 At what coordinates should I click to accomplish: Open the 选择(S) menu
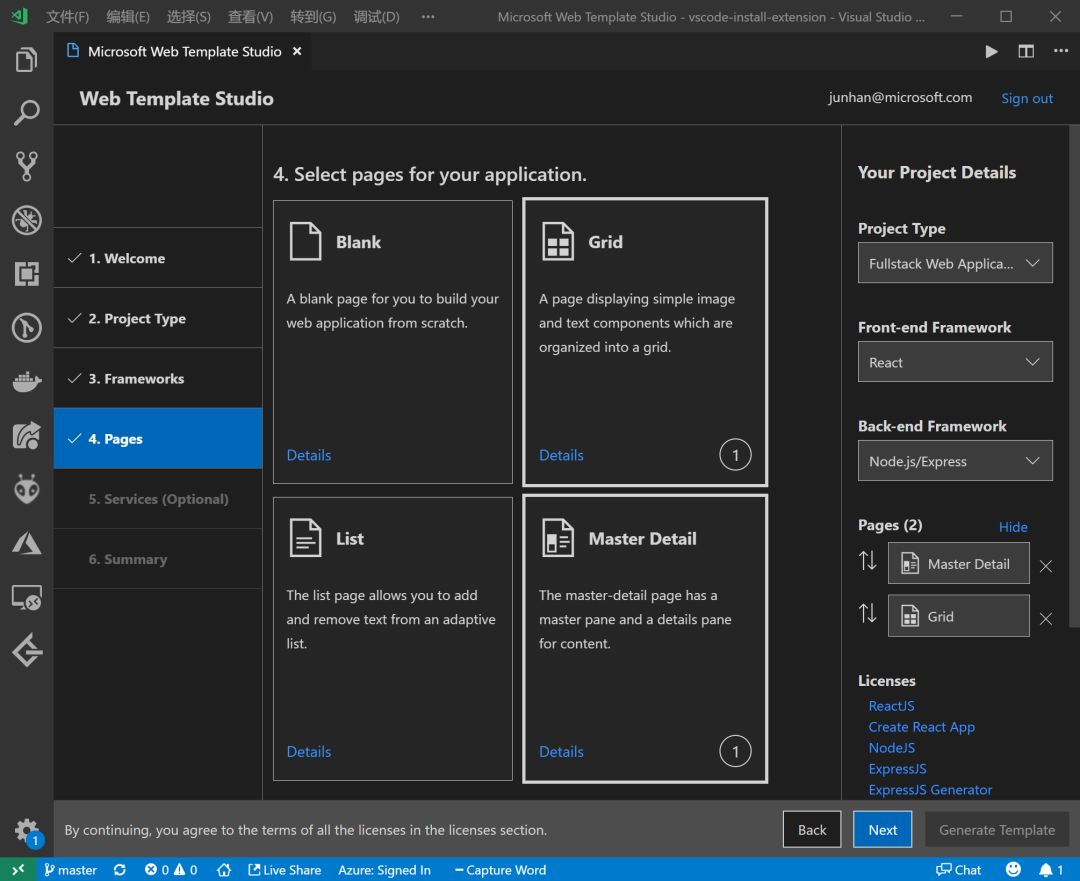189,17
